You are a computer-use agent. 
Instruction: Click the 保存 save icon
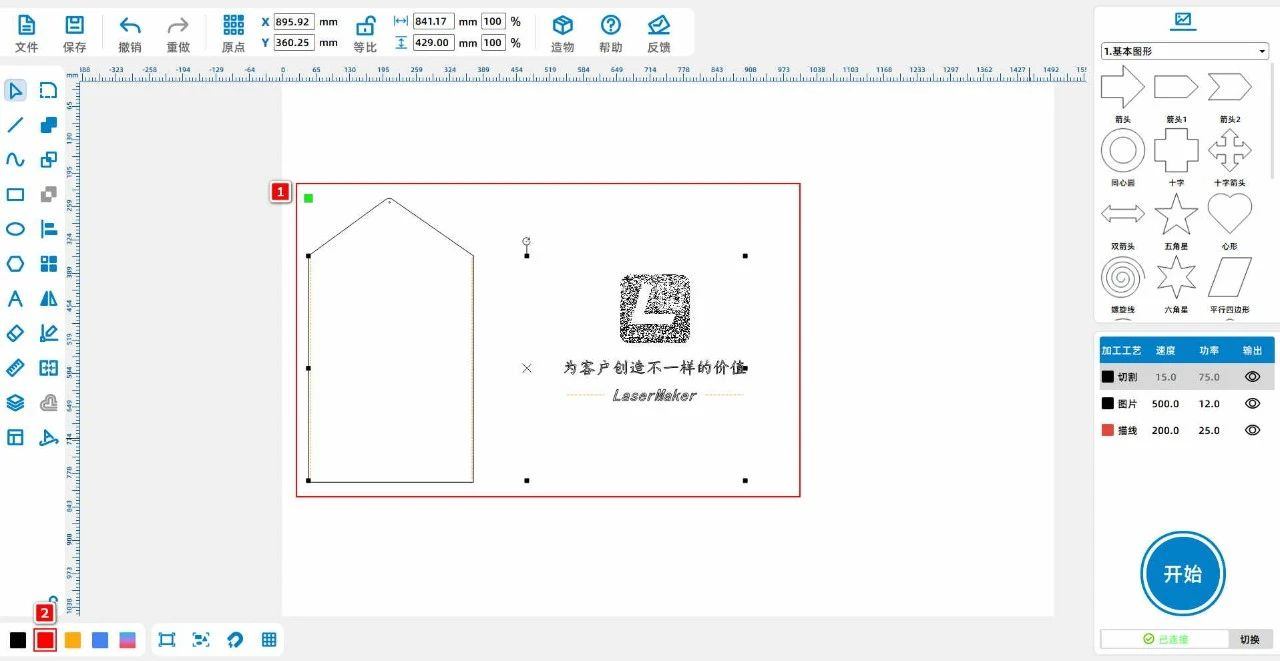pyautogui.click(x=74, y=26)
